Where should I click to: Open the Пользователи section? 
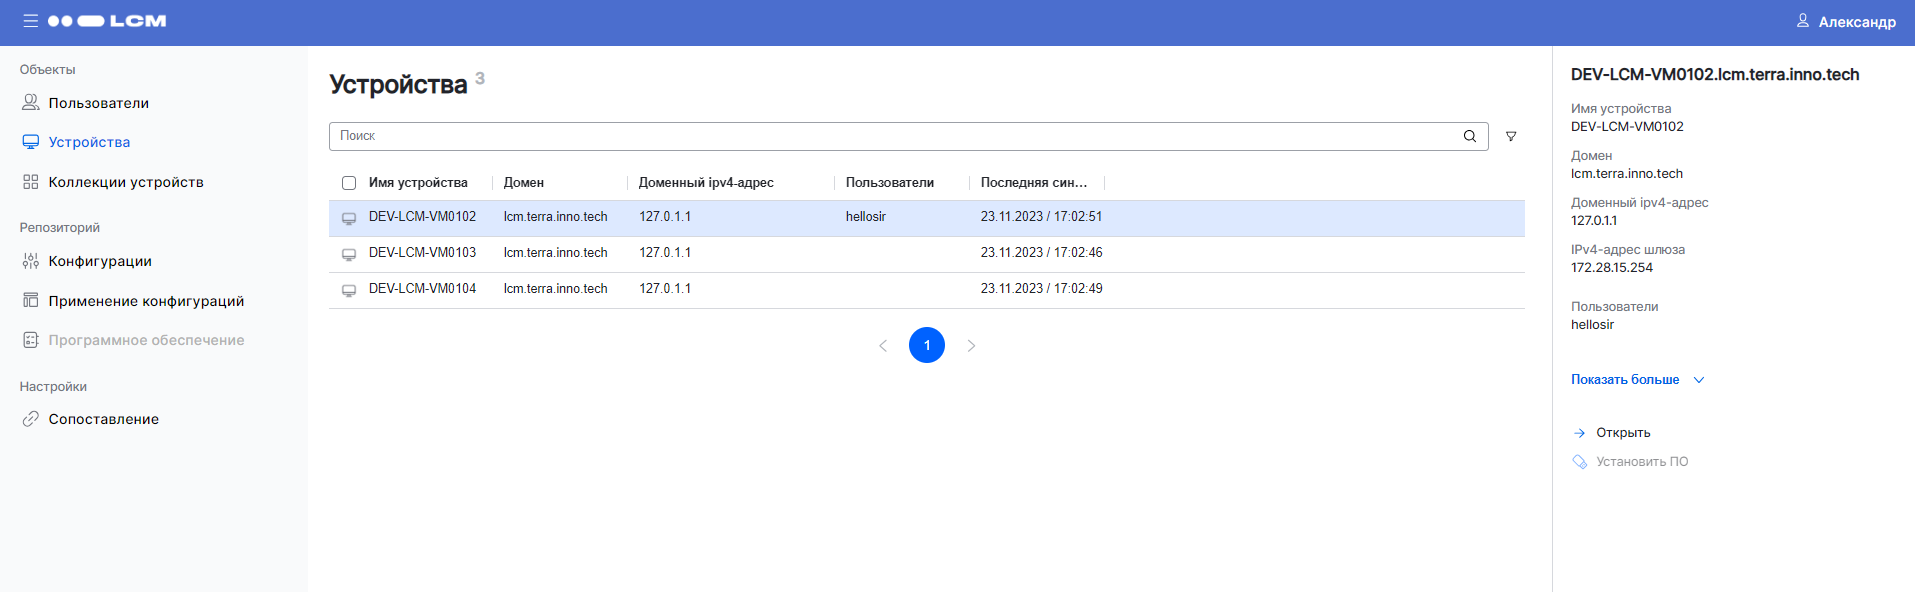point(98,103)
